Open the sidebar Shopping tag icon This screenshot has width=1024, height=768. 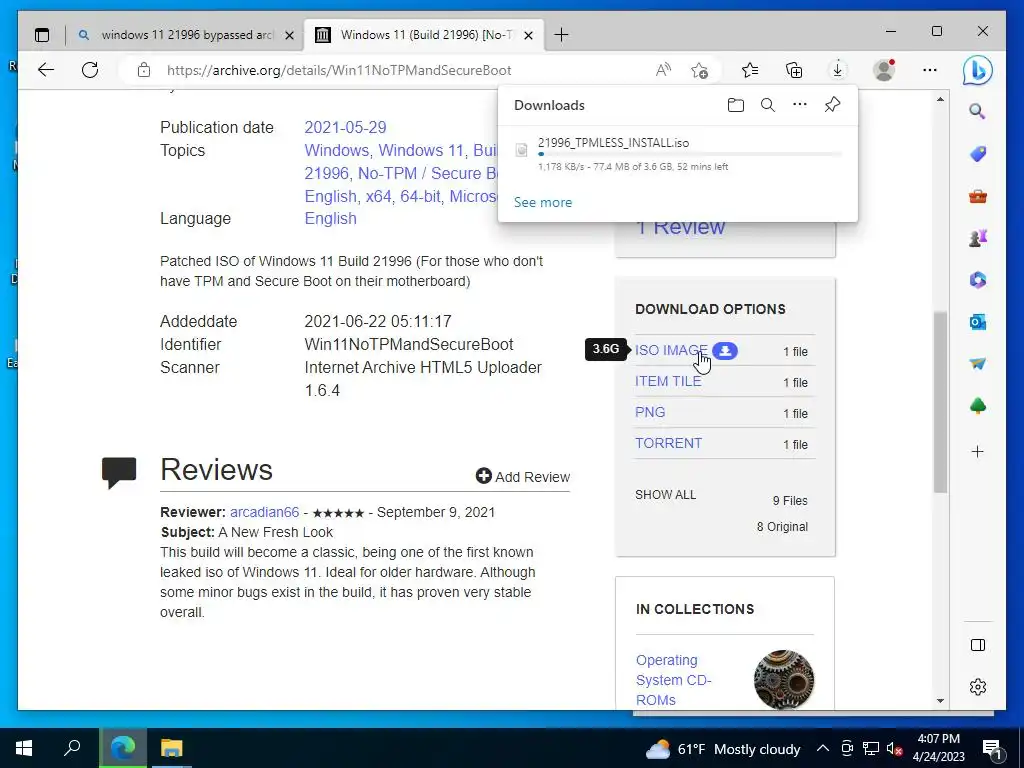coord(978,153)
